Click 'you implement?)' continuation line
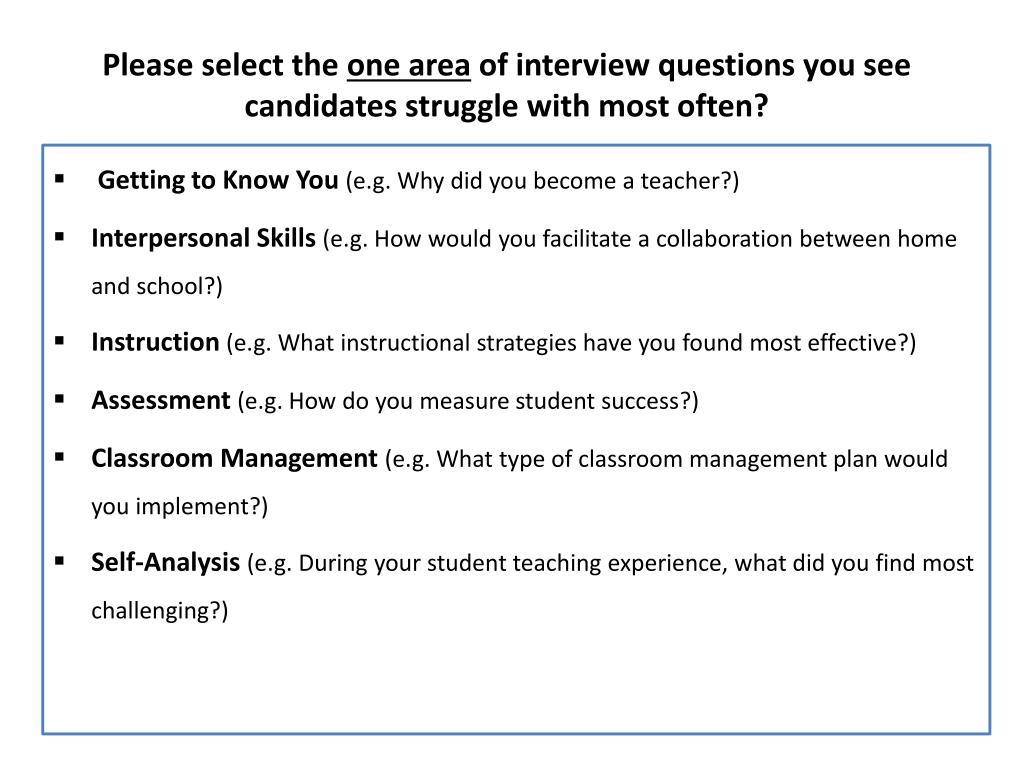 180,507
